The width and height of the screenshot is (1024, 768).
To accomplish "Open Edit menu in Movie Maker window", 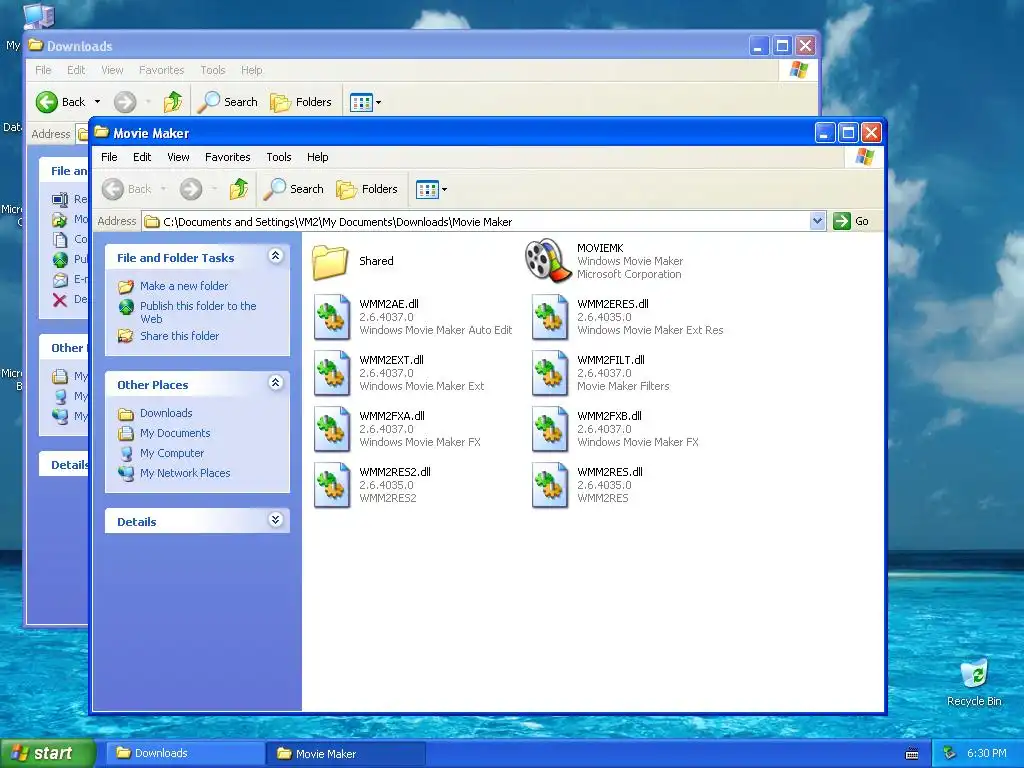I will (142, 157).
